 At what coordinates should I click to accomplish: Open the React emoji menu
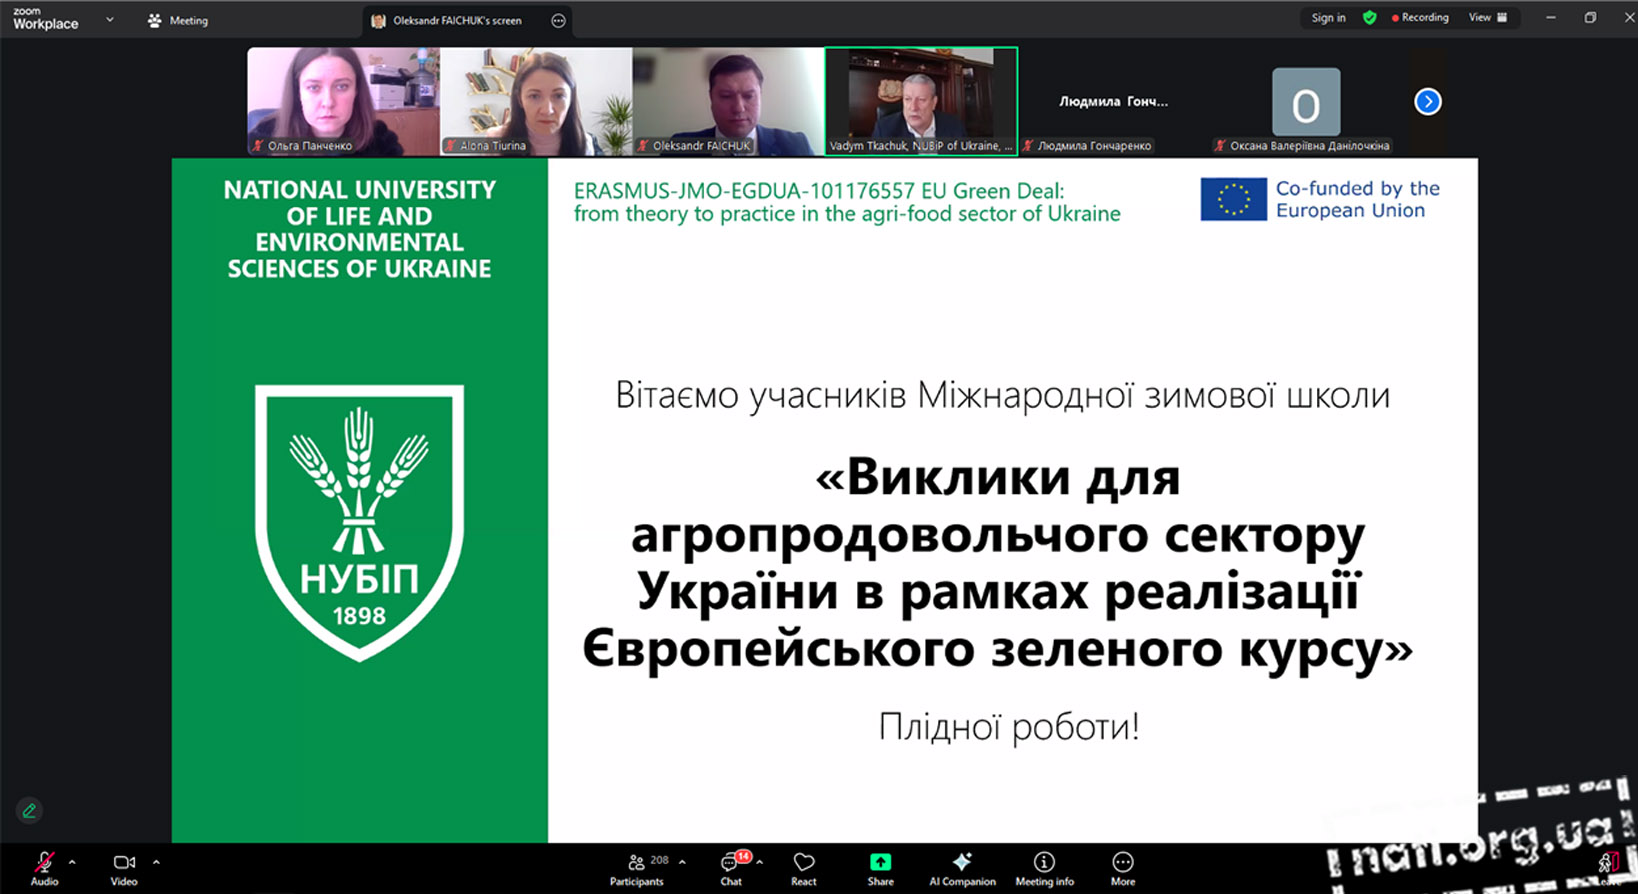coord(803,867)
